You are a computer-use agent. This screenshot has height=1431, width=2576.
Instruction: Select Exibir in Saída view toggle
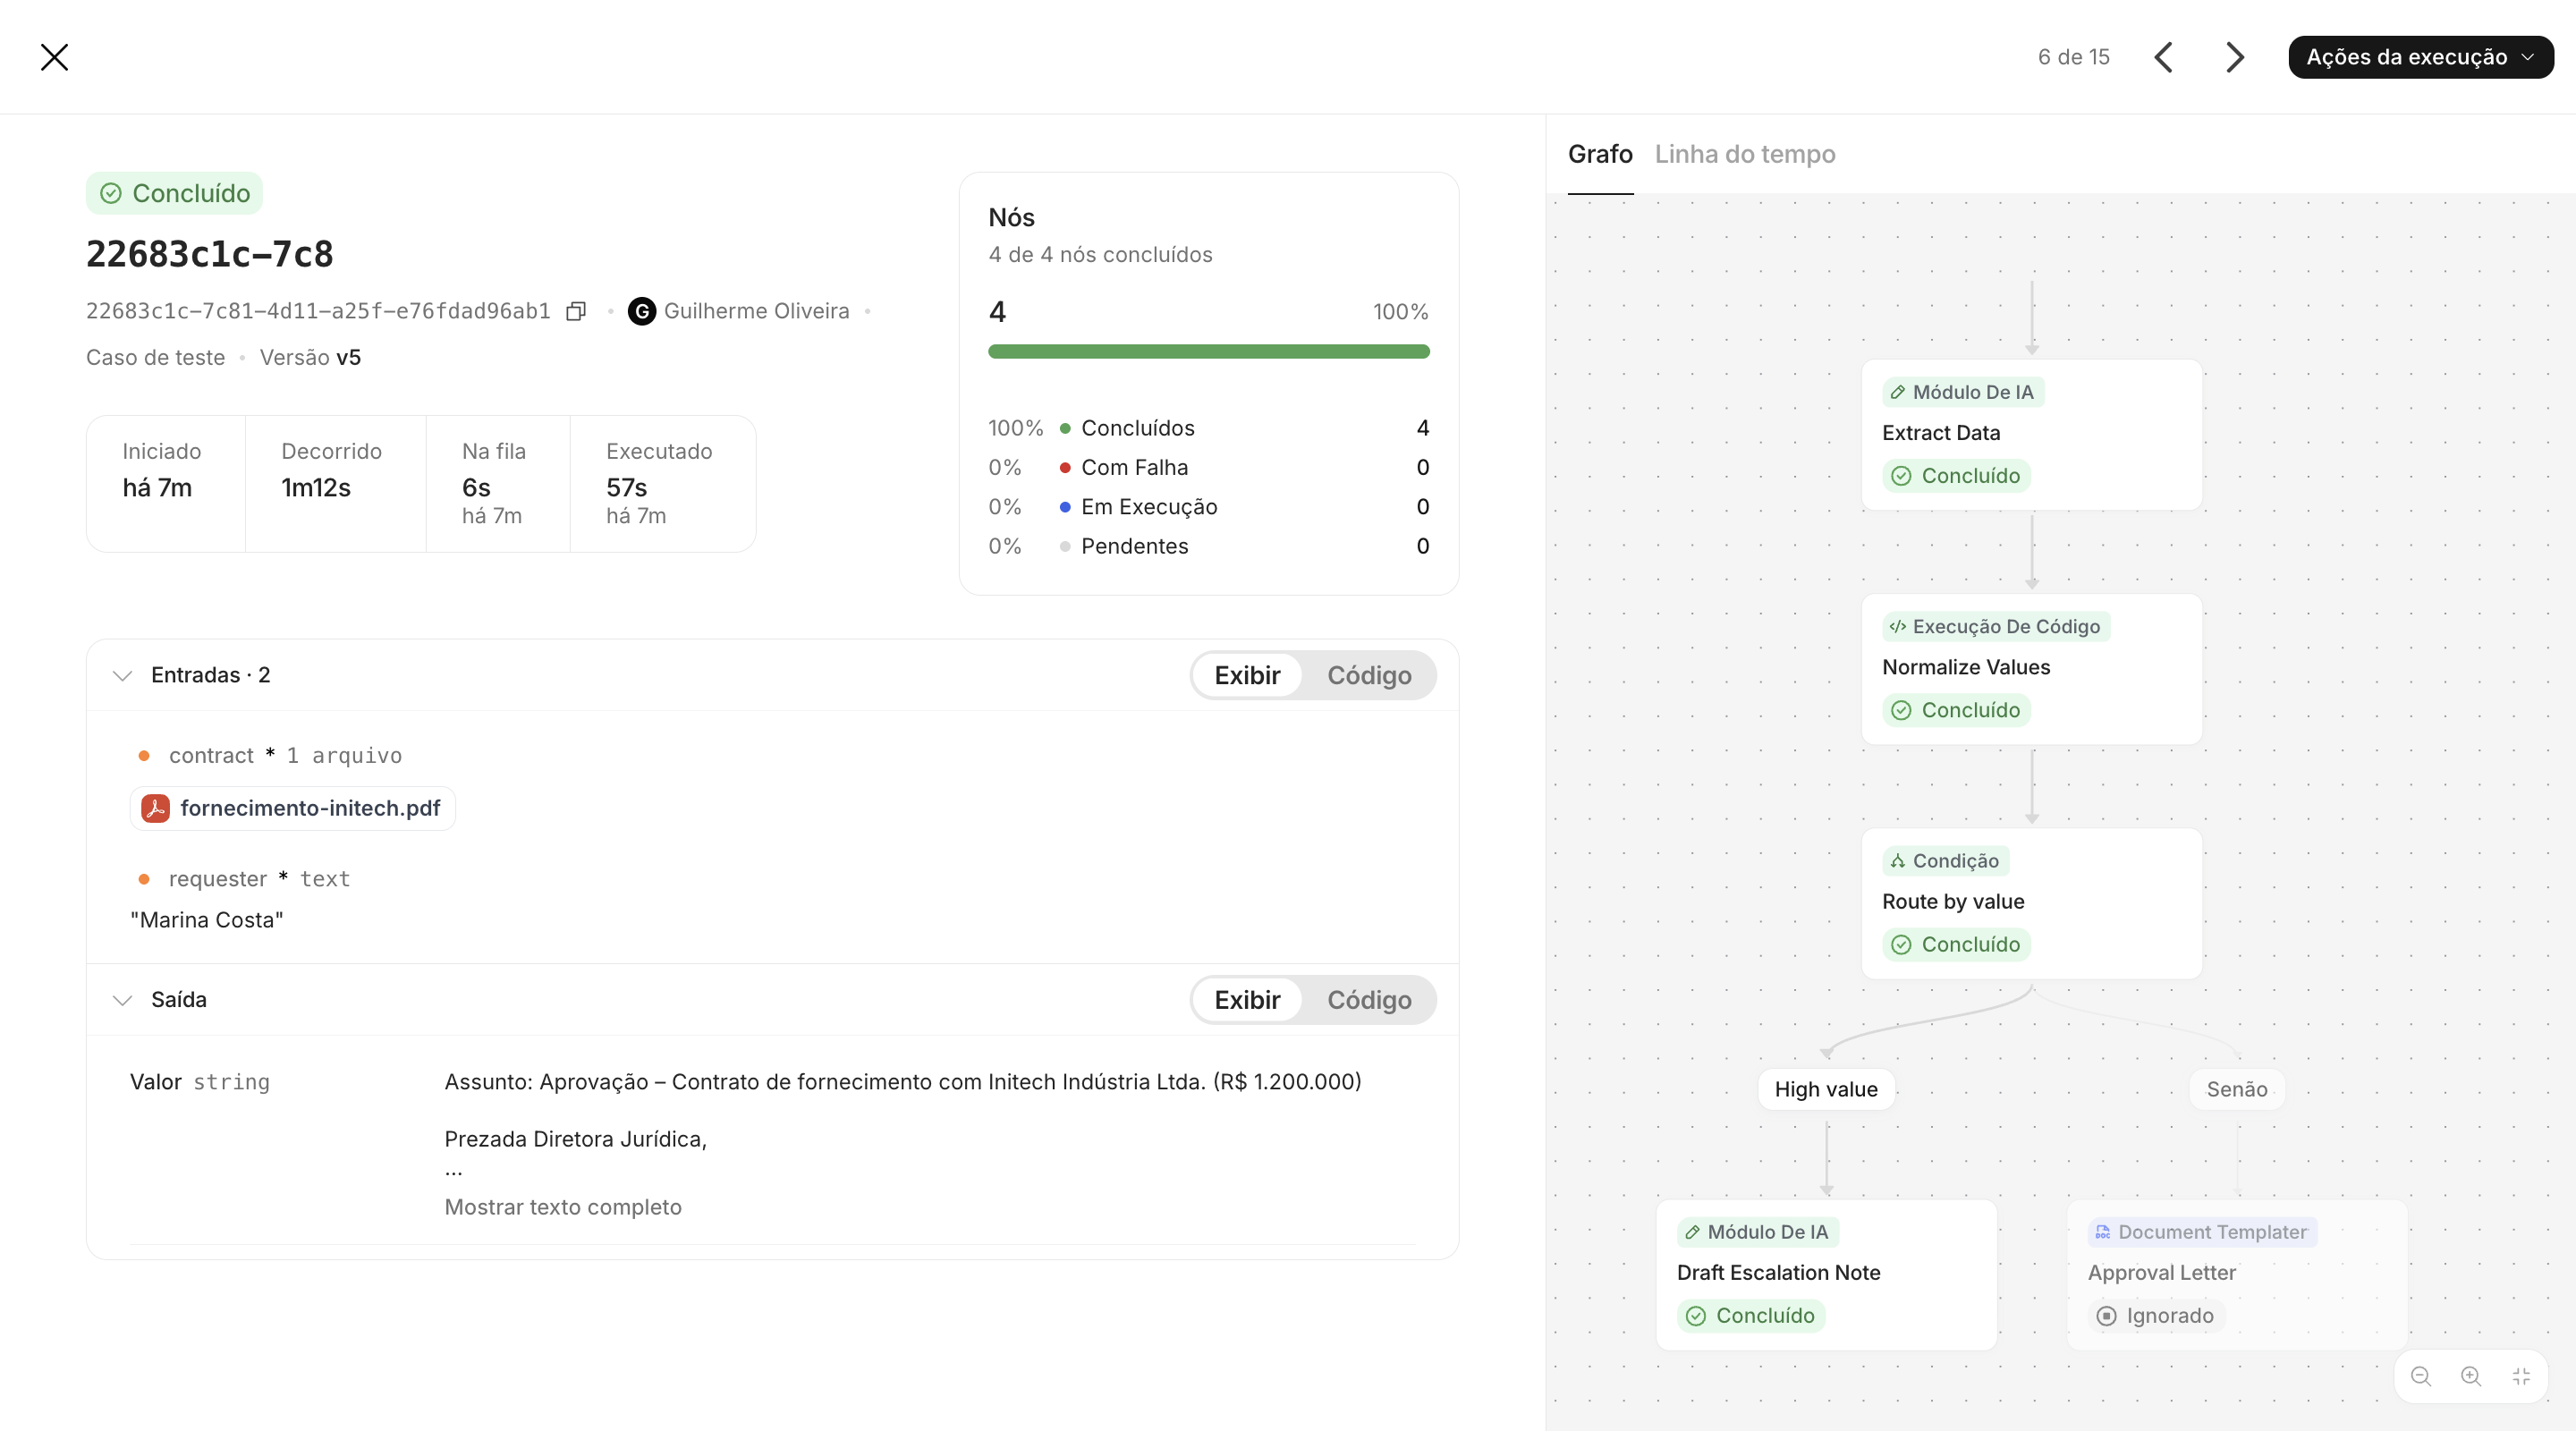point(1247,1000)
